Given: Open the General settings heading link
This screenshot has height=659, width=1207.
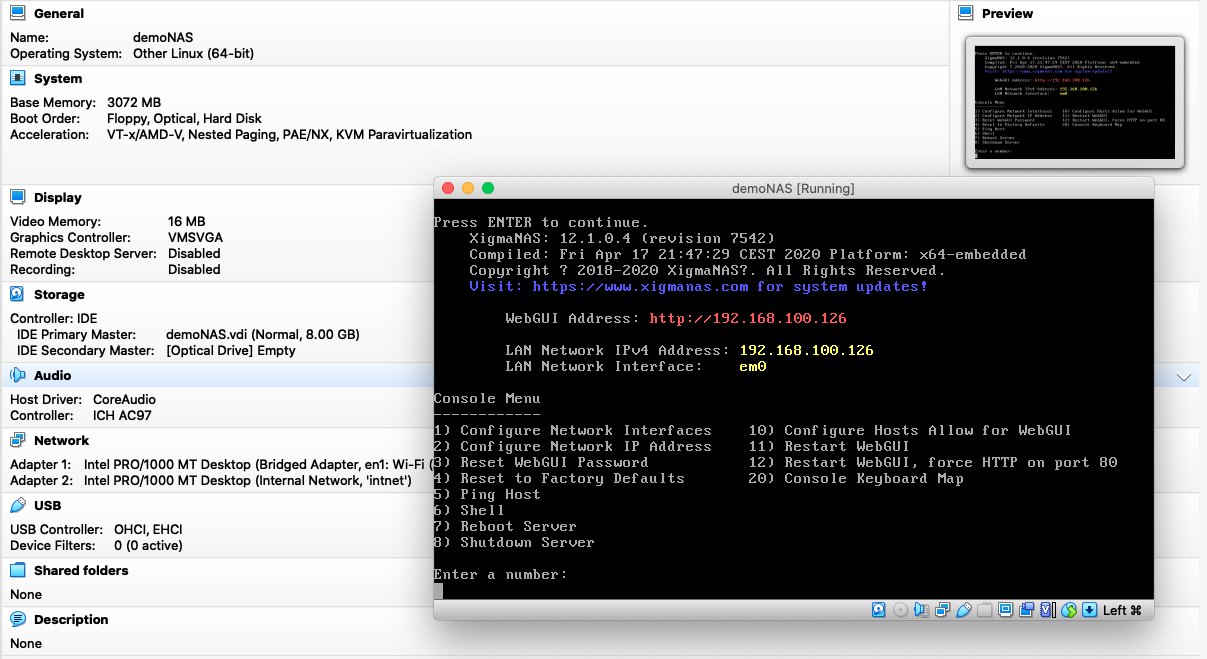Looking at the screenshot, I should pyautogui.click(x=59, y=14).
